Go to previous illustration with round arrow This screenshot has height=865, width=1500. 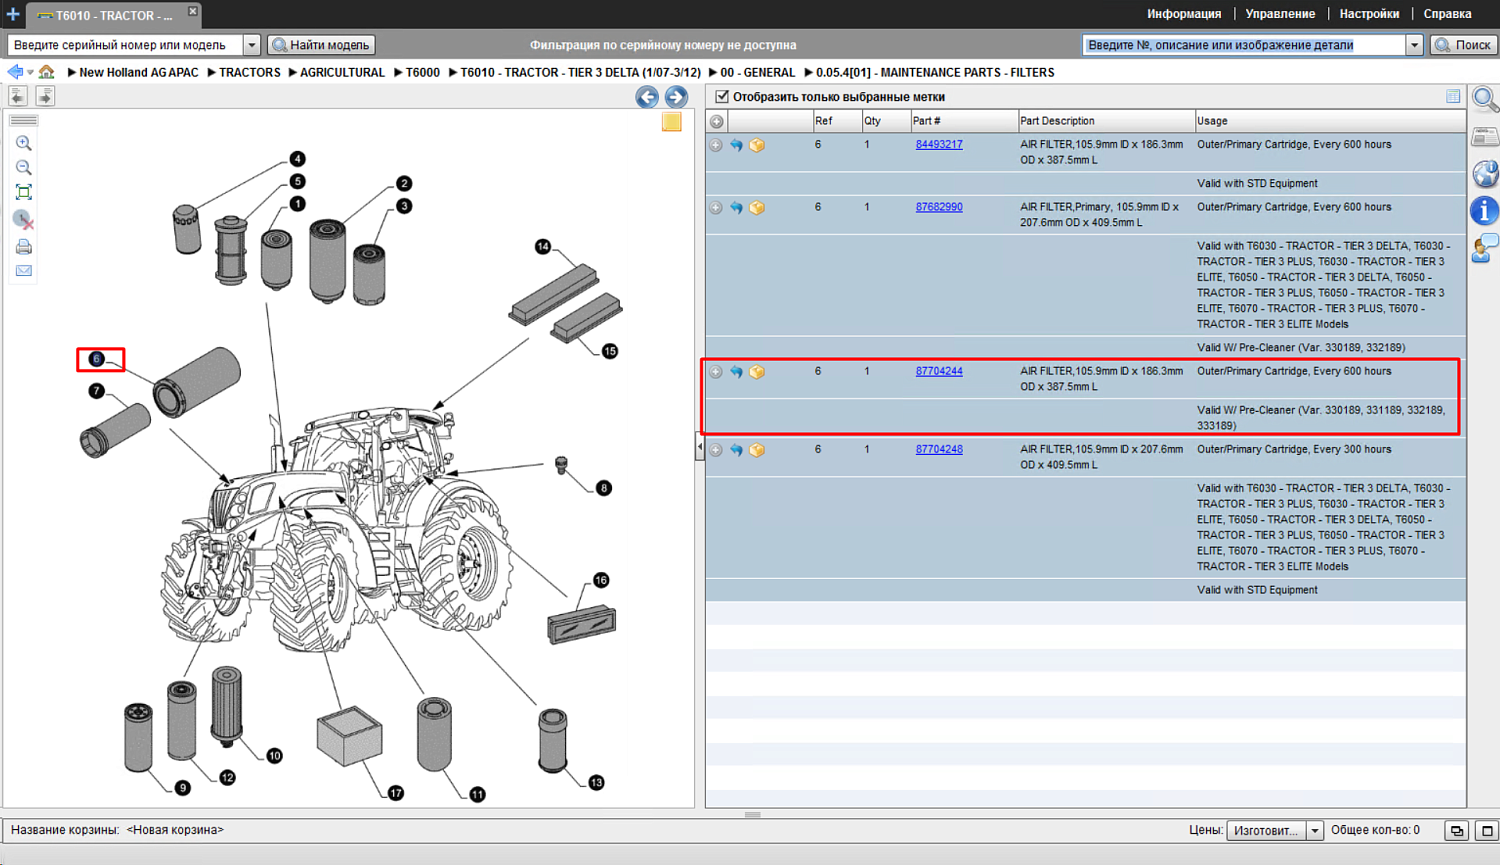coord(647,97)
